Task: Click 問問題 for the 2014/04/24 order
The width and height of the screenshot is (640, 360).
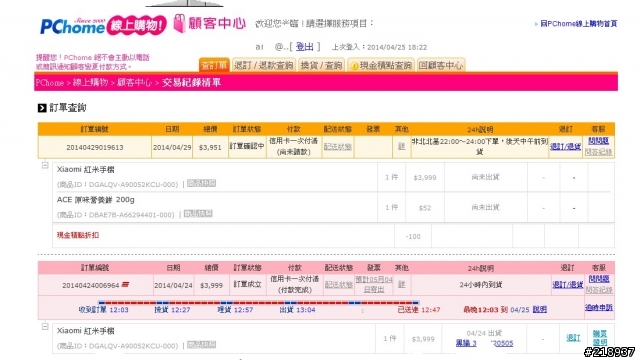Action: pos(599,279)
